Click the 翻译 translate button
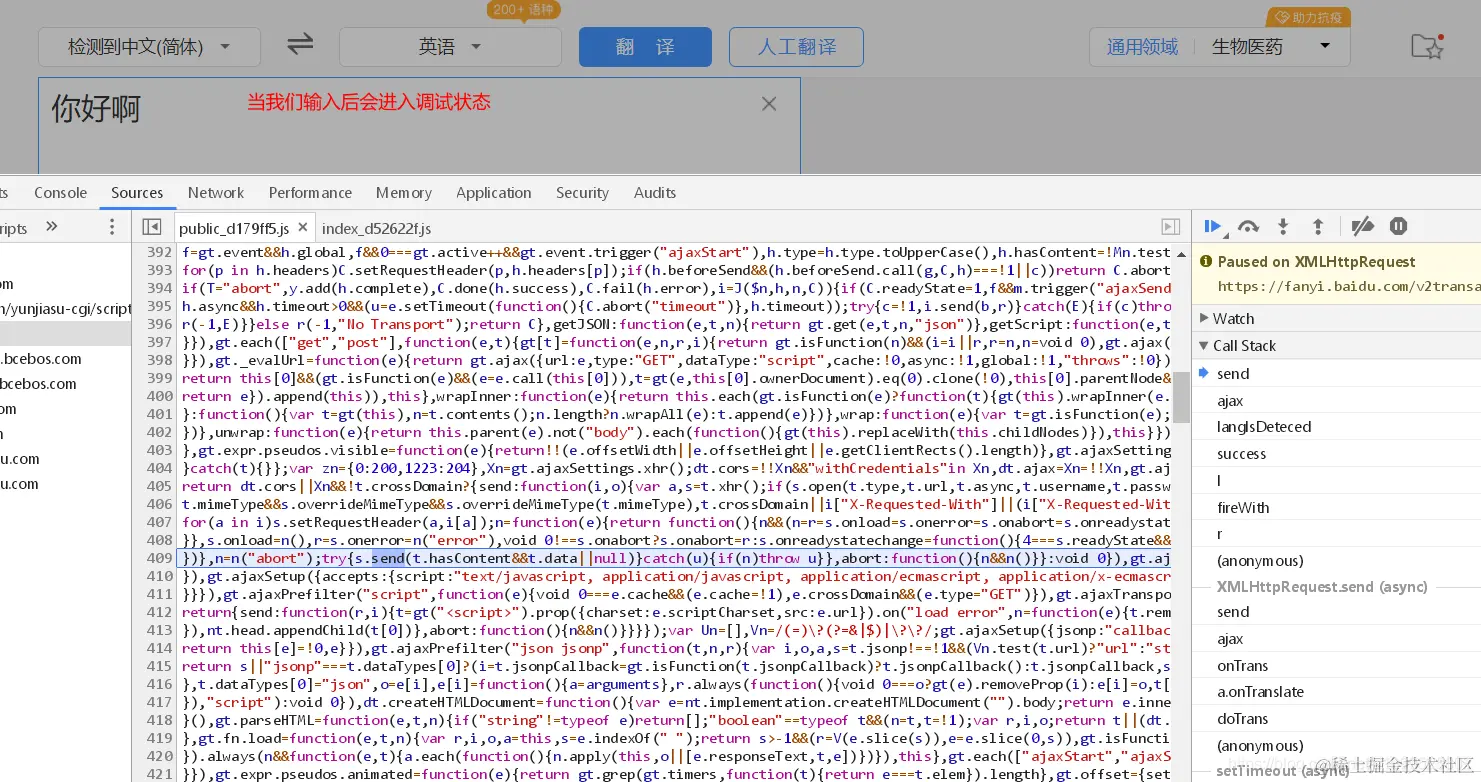This screenshot has width=1481, height=782. pos(645,47)
